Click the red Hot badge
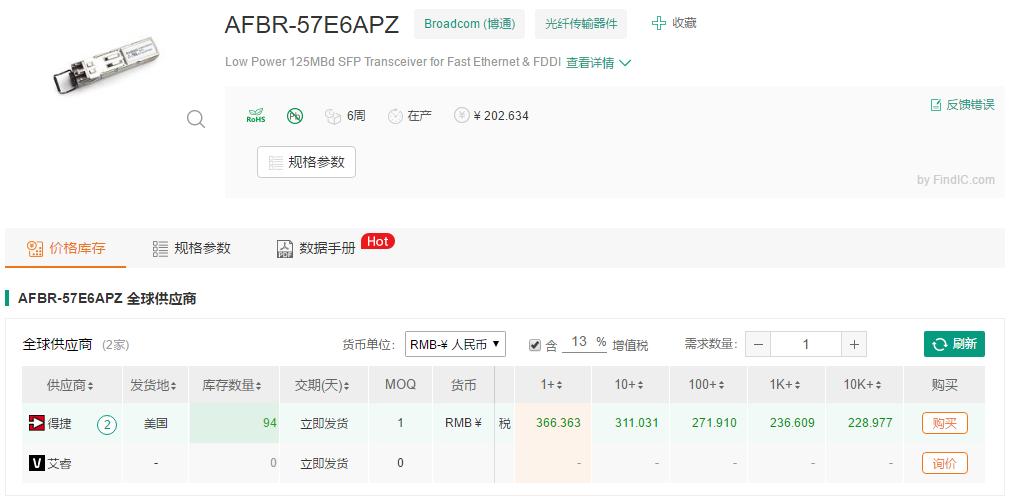1011x503 pixels. [377, 241]
